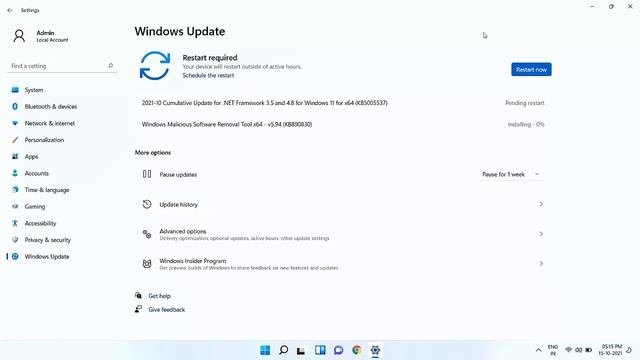Select Bluetooth & devices in the sidebar
The width and height of the screenshot is (640, 360).
click(61, 107)
